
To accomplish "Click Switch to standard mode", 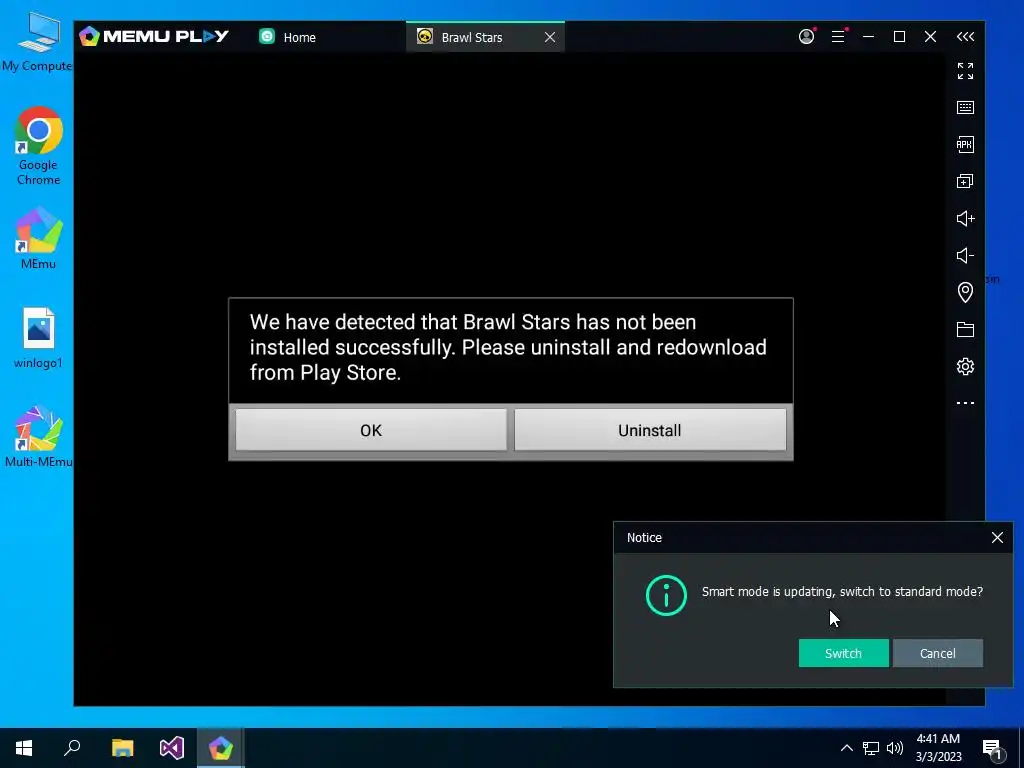I will click(843, 653).
